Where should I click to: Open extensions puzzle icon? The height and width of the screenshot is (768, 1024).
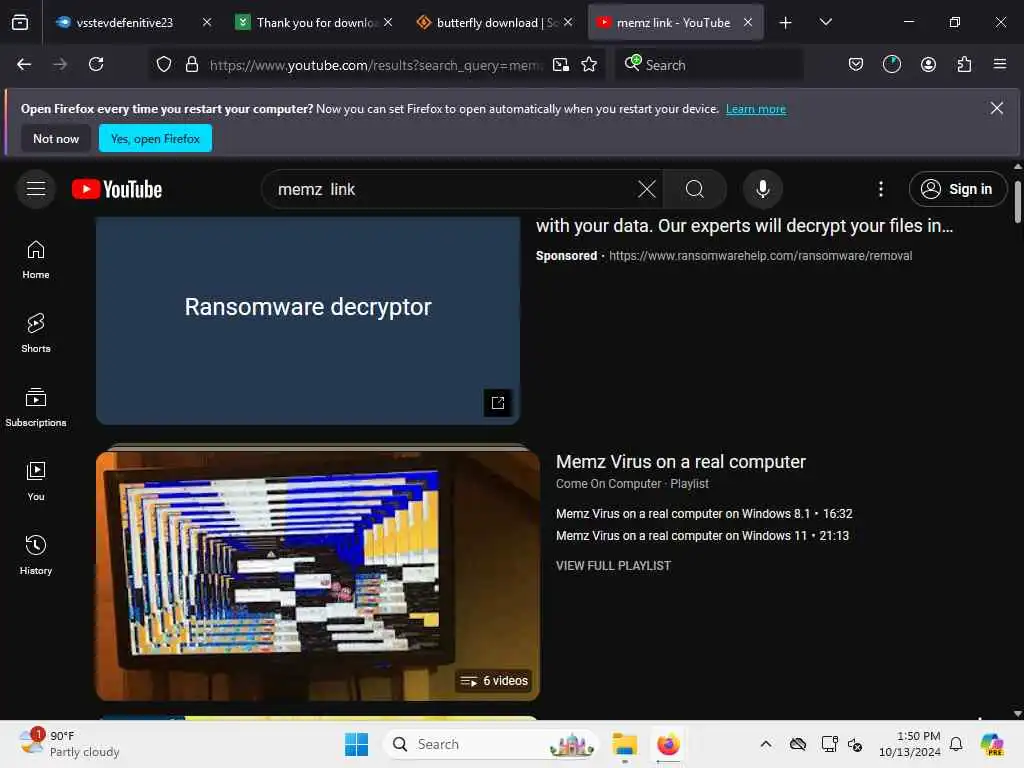[x=964, y=64]
